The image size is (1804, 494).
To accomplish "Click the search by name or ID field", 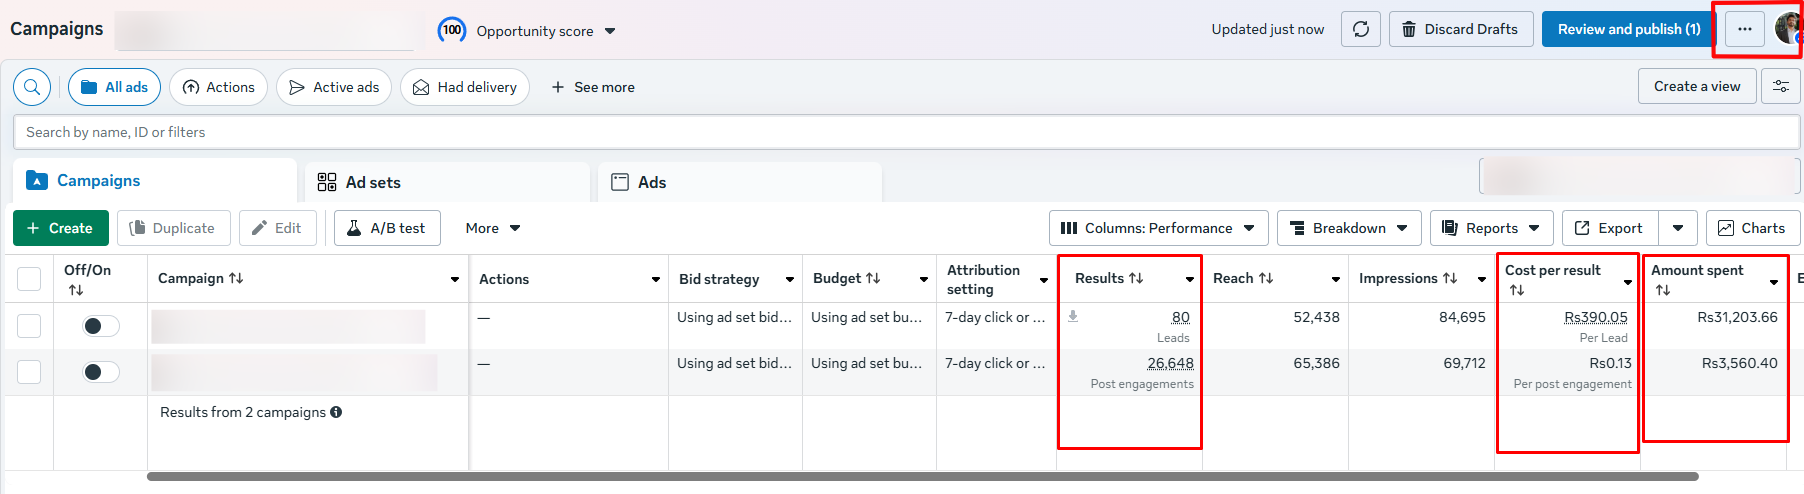I will 900,132.
